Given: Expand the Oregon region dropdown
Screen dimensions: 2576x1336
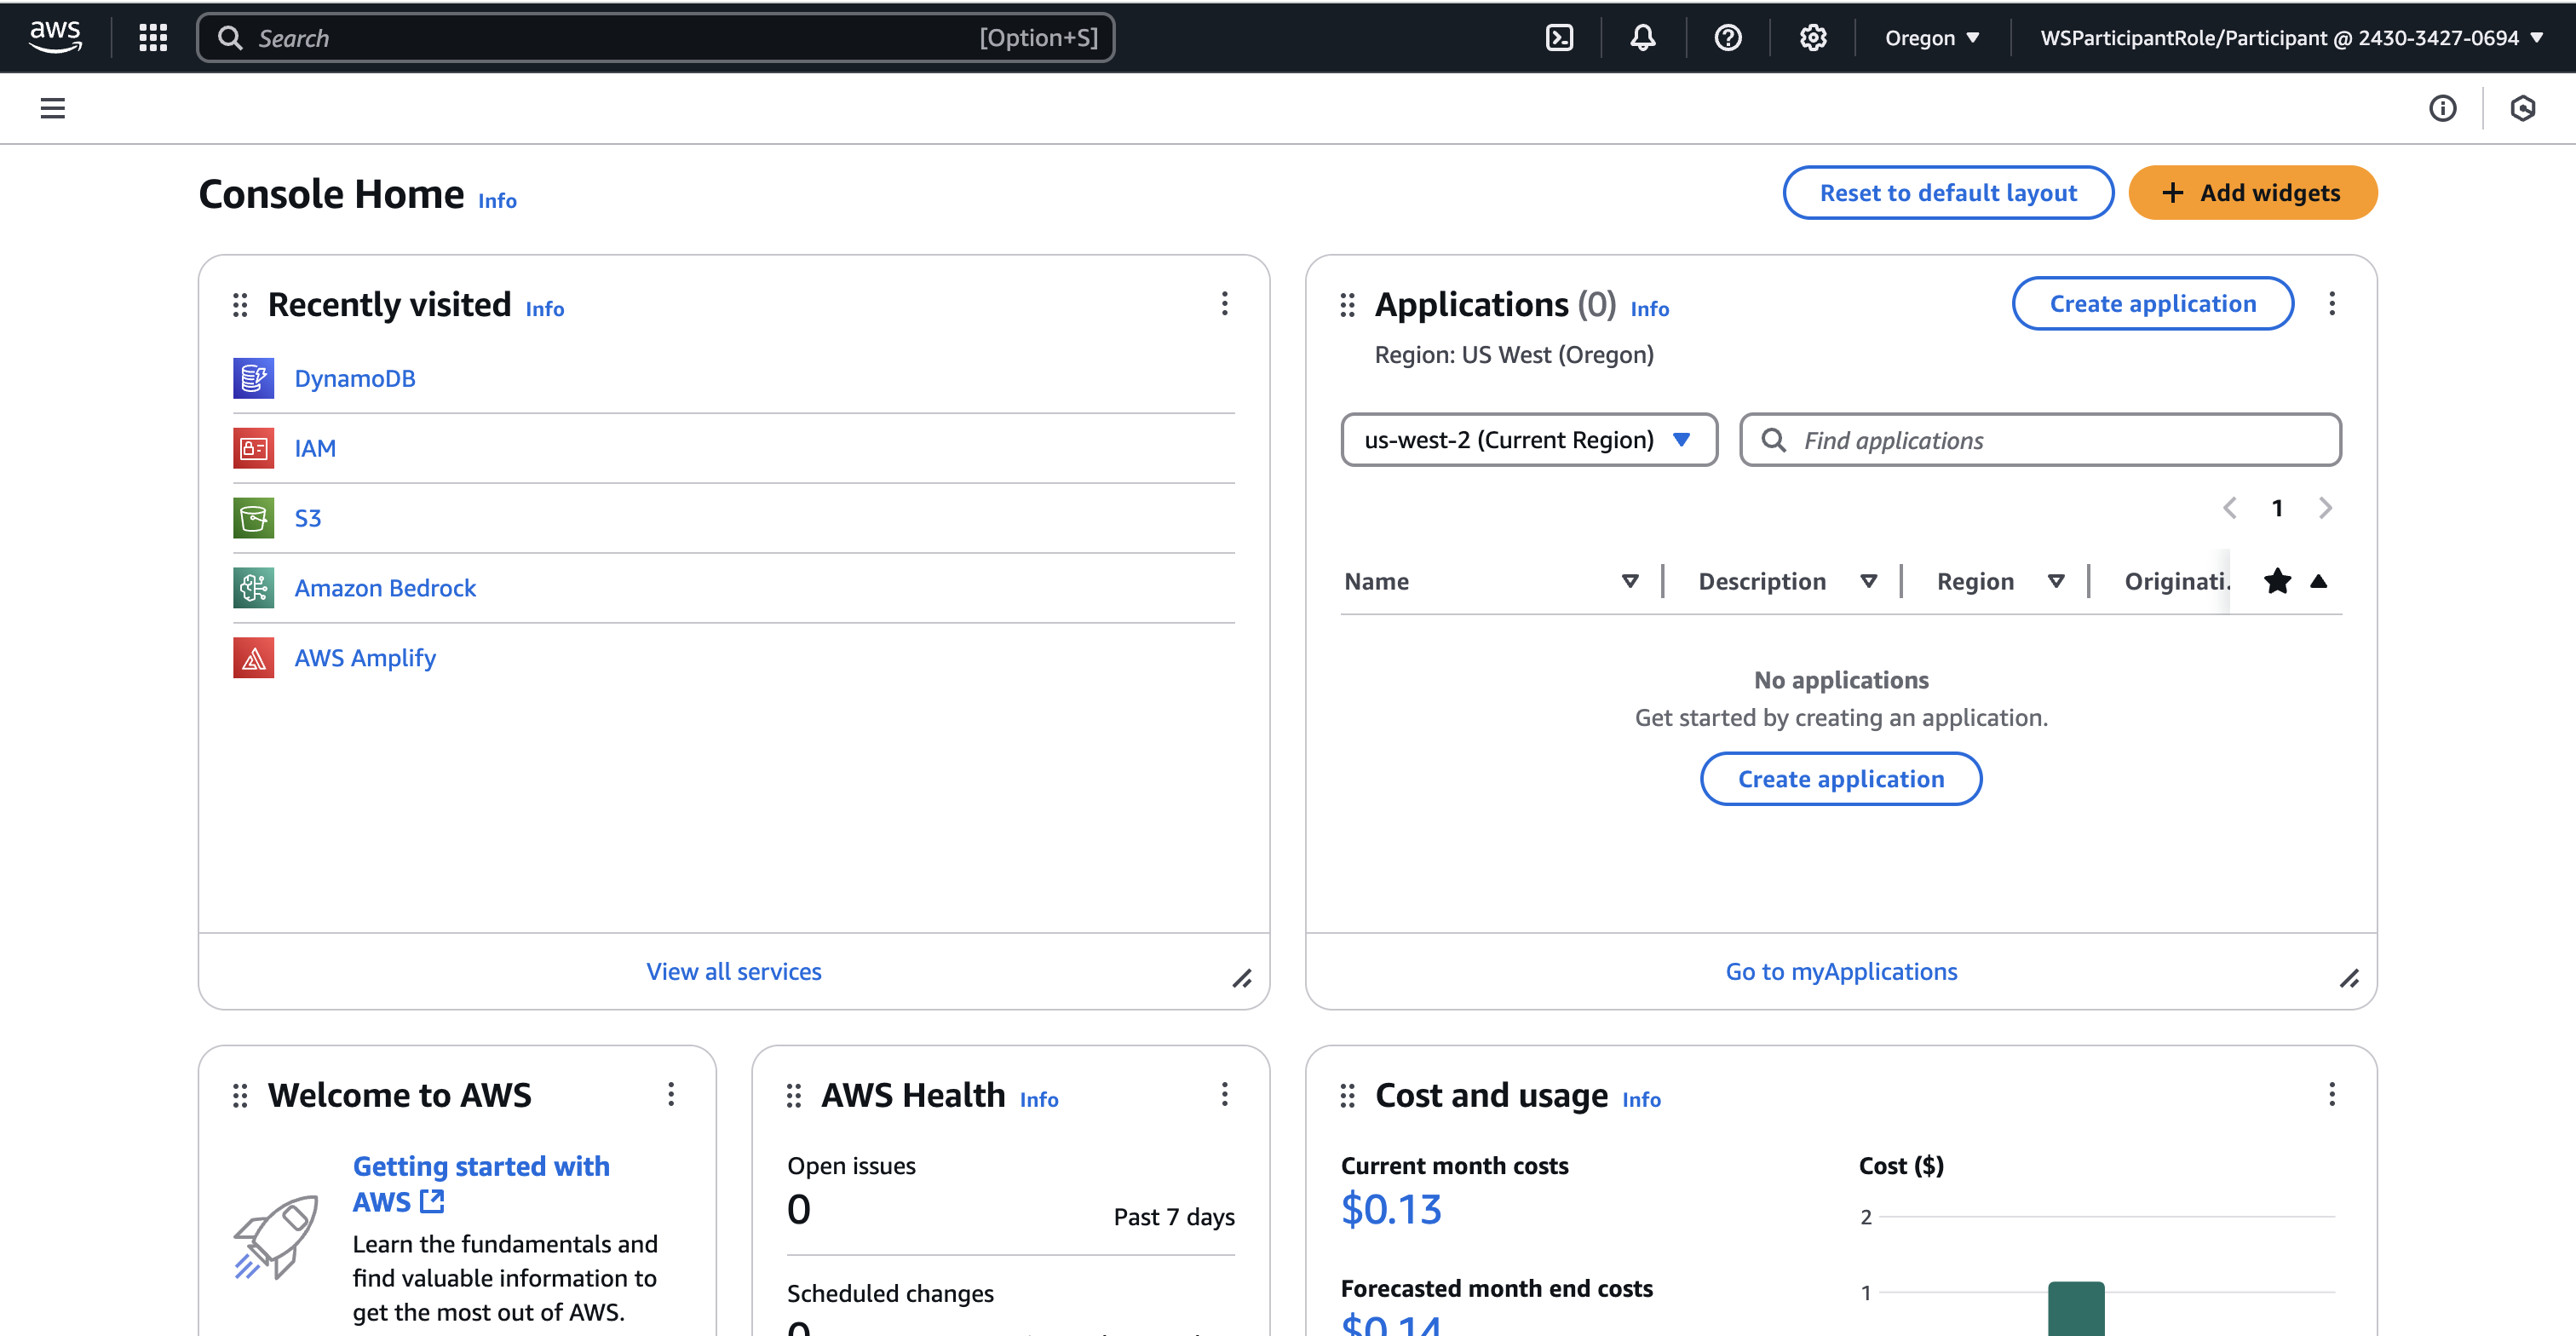Looking at the screenshot, I should [1932, 38].
